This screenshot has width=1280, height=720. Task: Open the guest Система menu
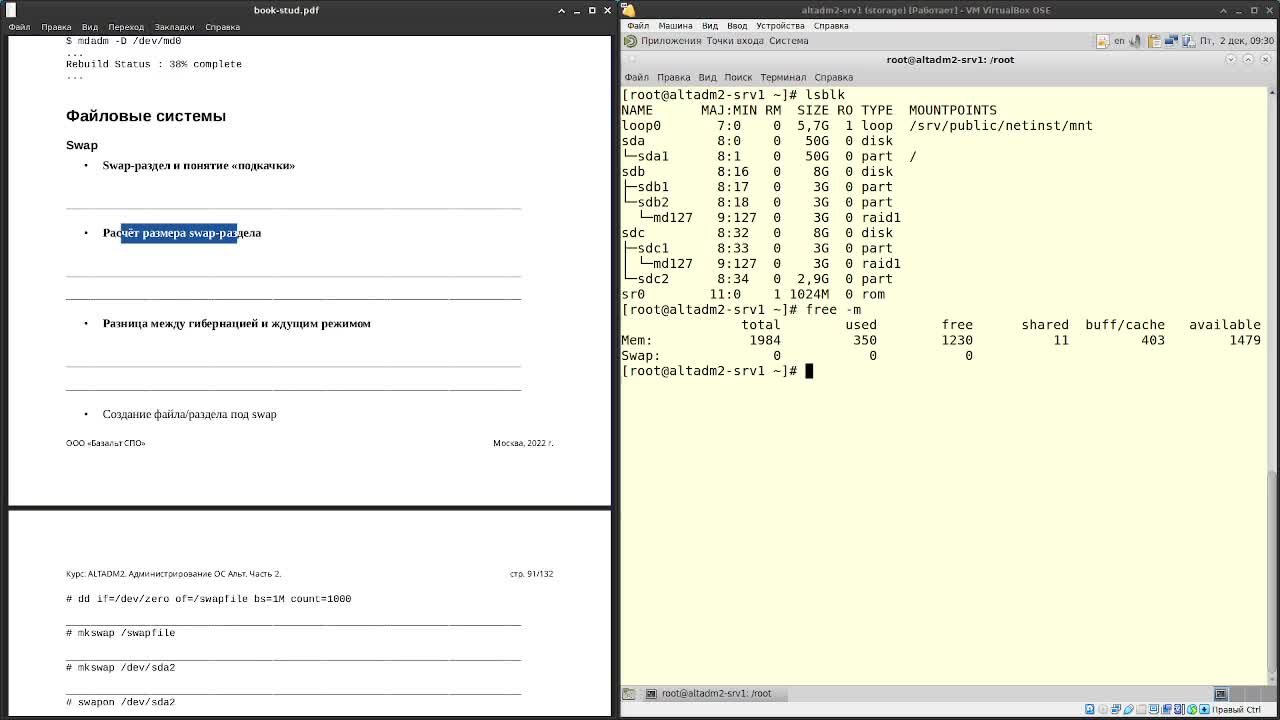point(789,41)
